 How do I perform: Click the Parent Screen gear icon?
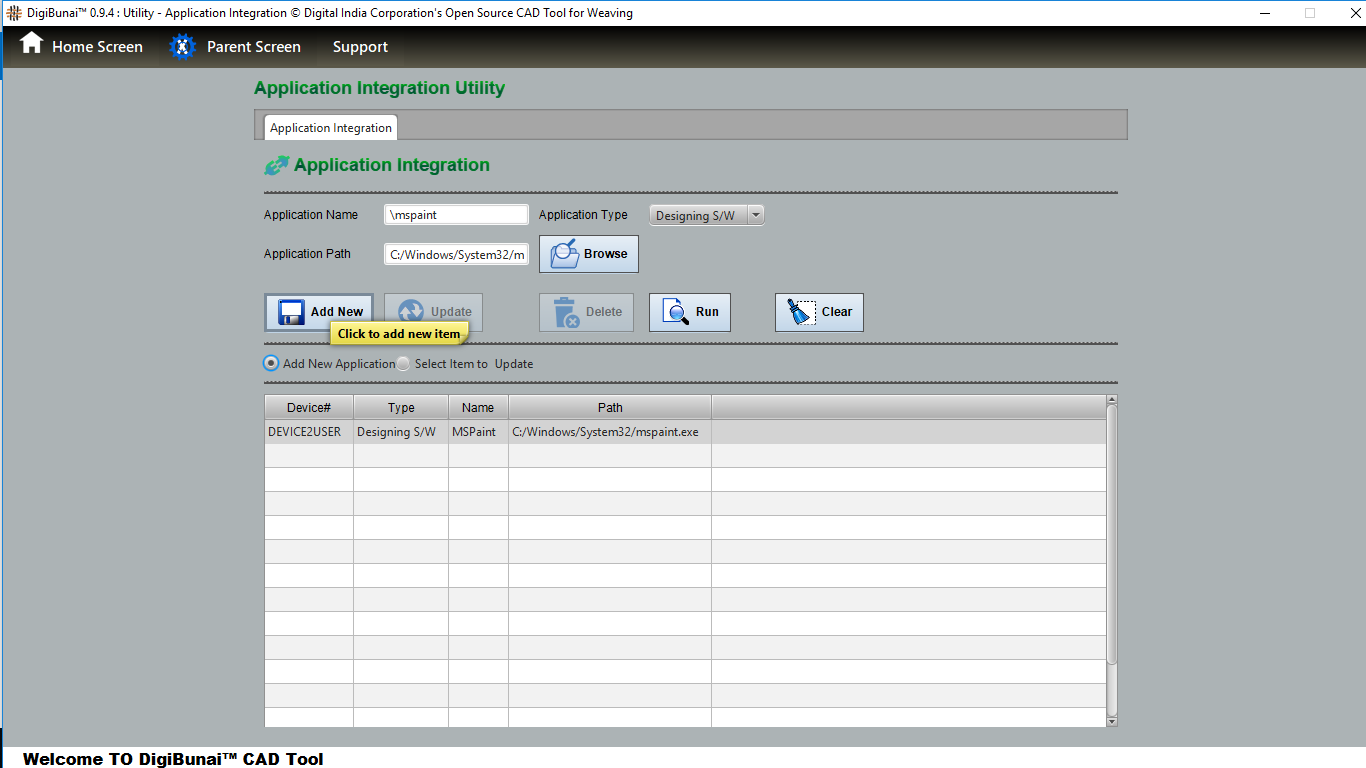pos(182,47)
